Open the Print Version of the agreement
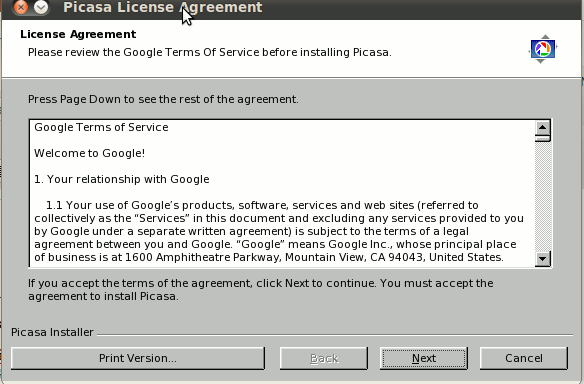Screen dimensions: 584x384 point(138,358)
